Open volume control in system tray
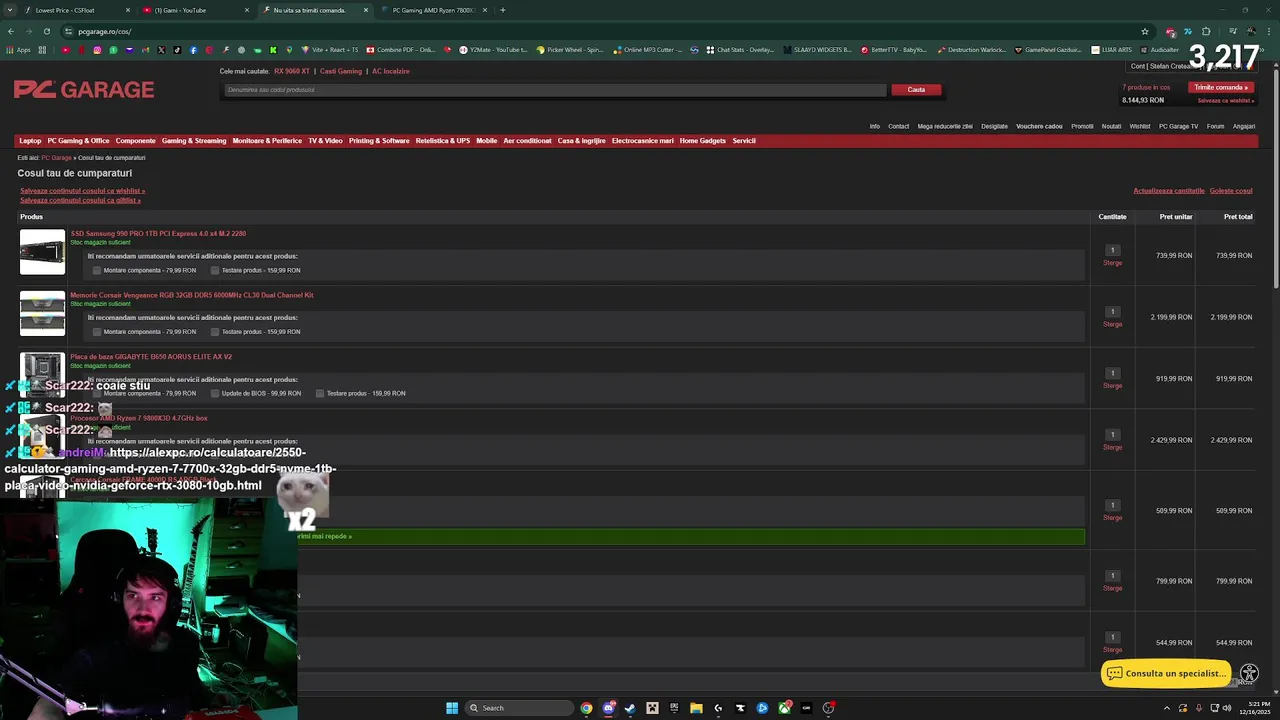1280x720 pixels. tap(1227, 708)
